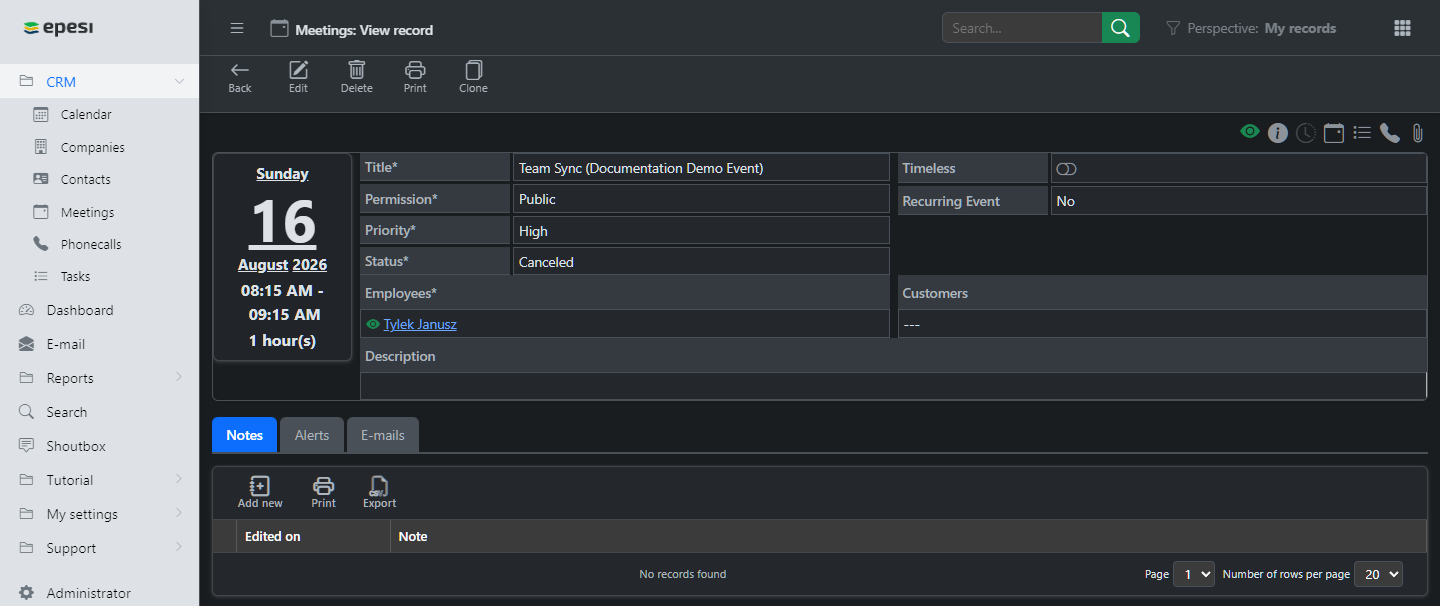The image size is (1440, 606).
Task: Click the August month link
Action: pos(263,265)
